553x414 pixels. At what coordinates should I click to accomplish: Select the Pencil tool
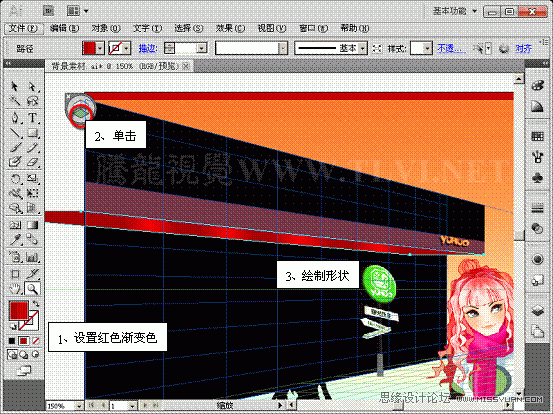click(32, 148)
